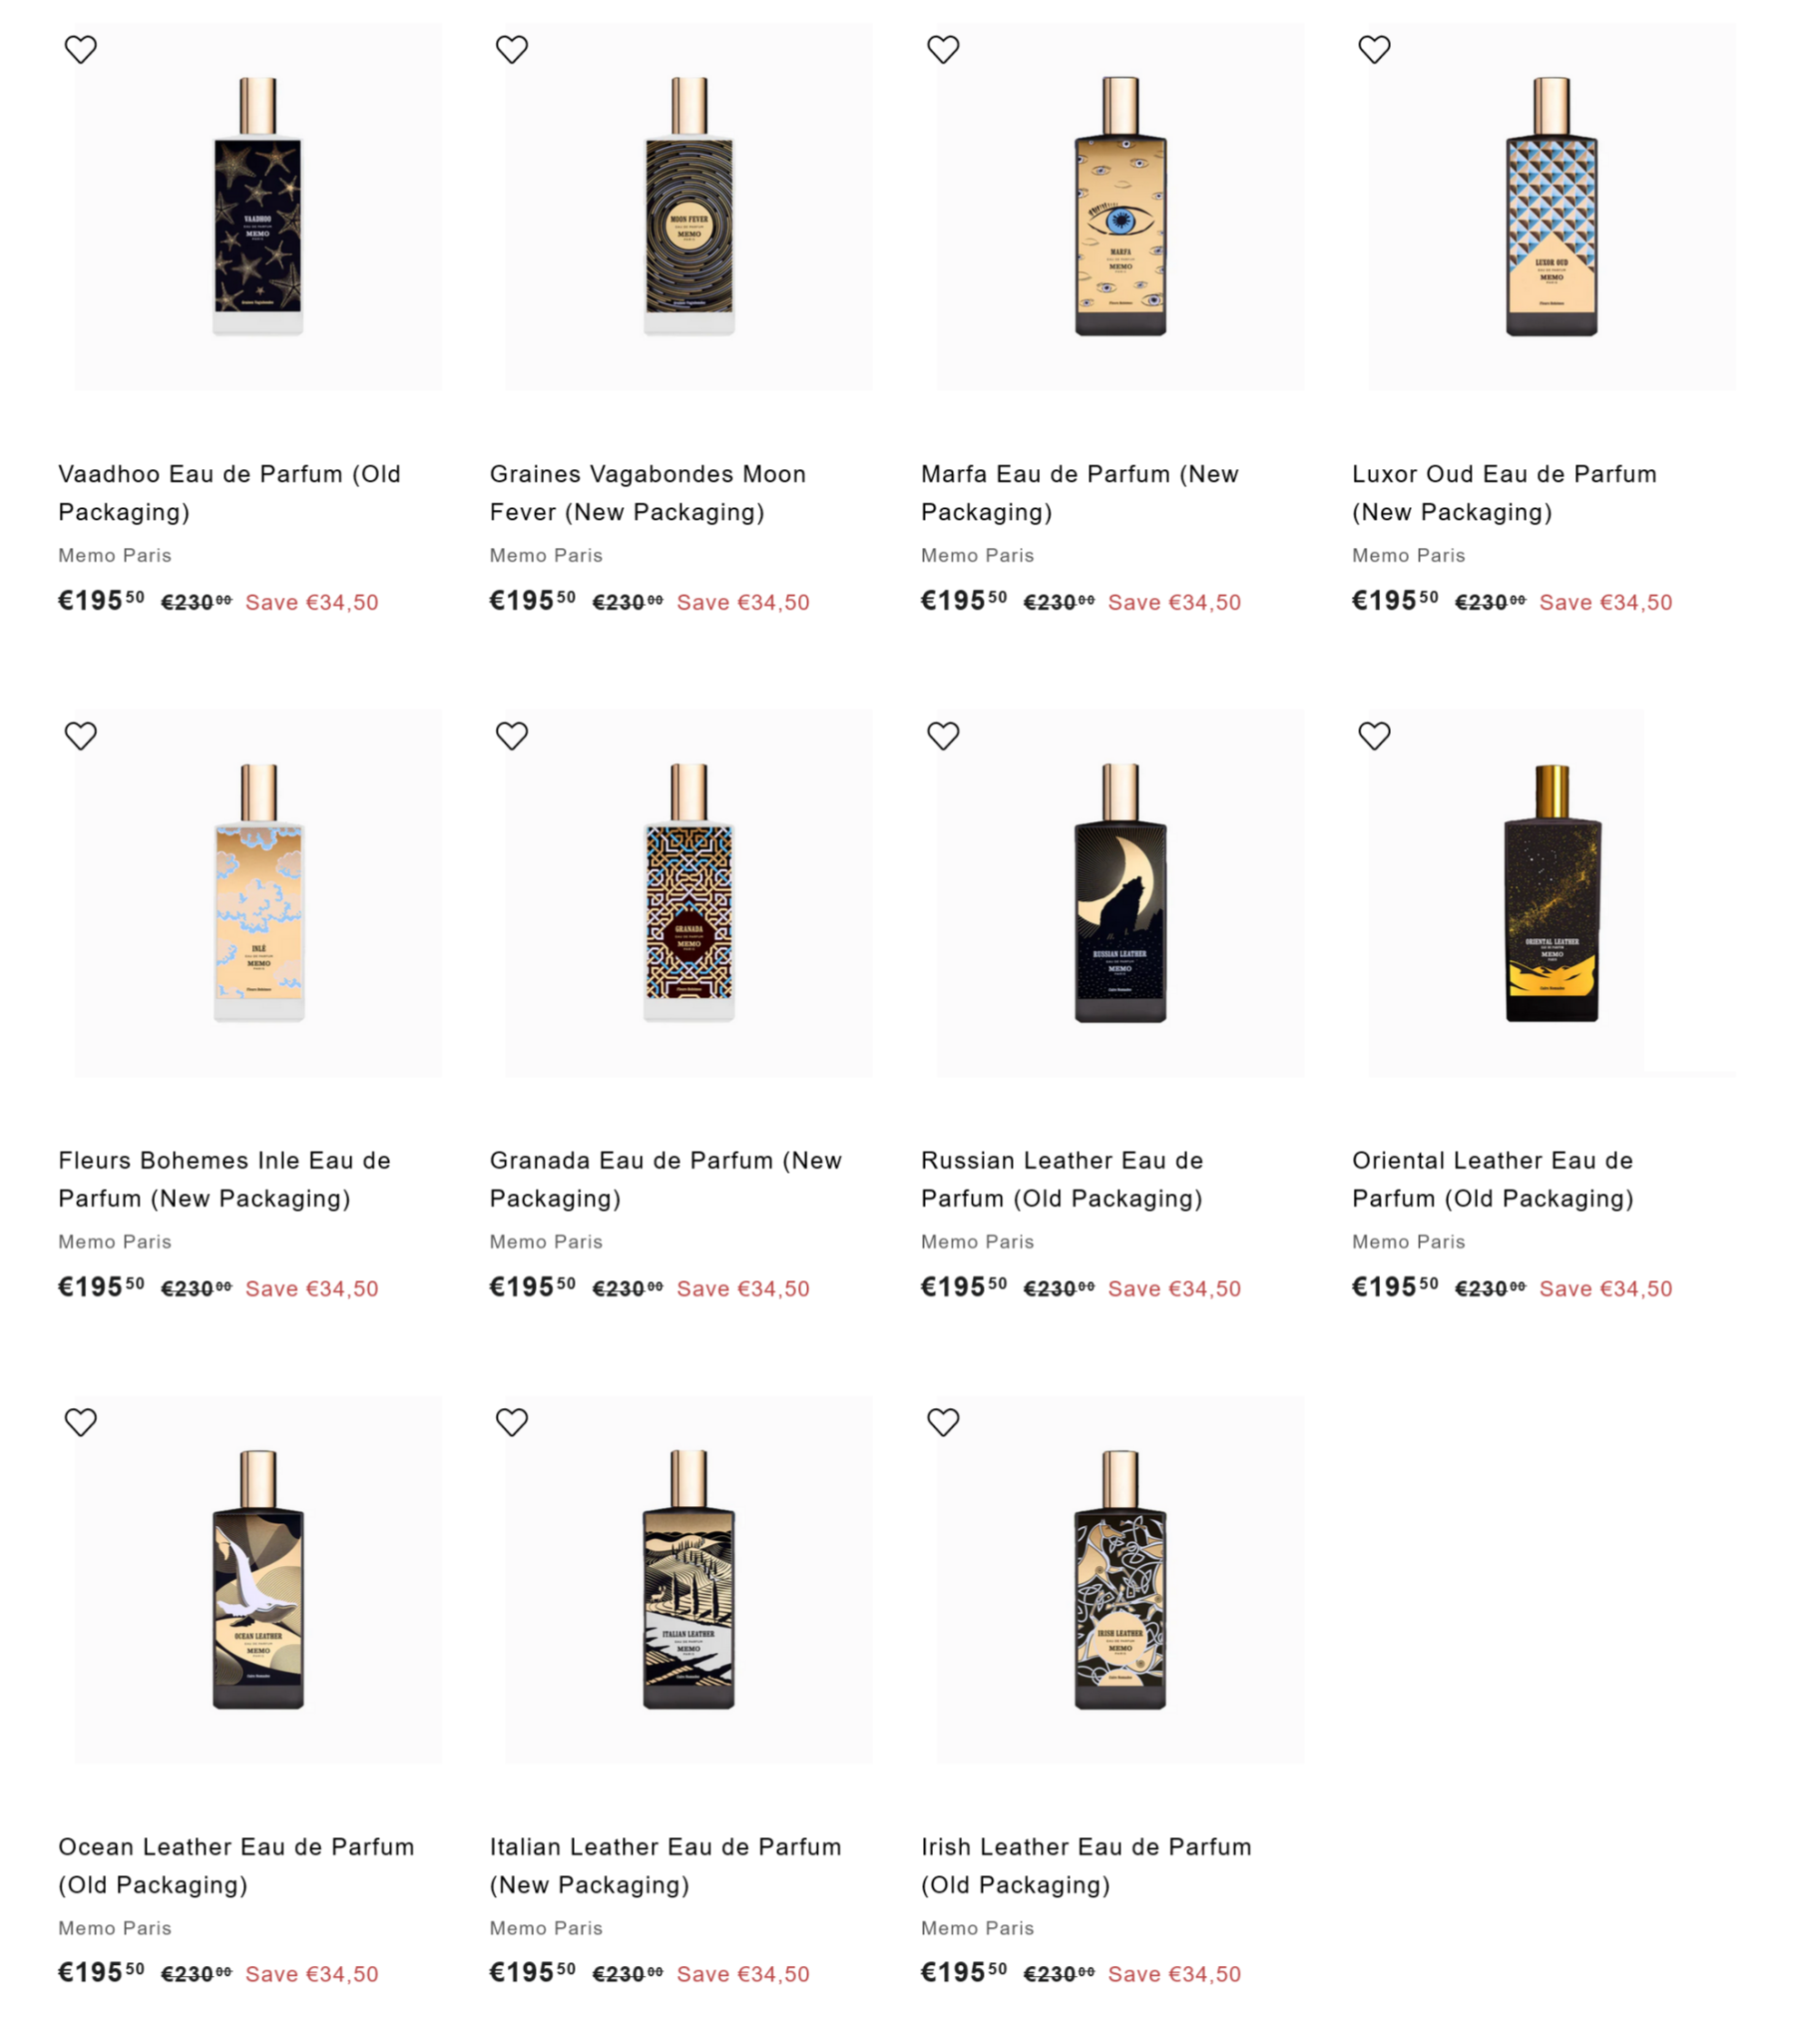This screenshot has width=1799, height=2044.
Task: Click the heart icon for Italian Leather
Action: click(x=512, y=1422)
